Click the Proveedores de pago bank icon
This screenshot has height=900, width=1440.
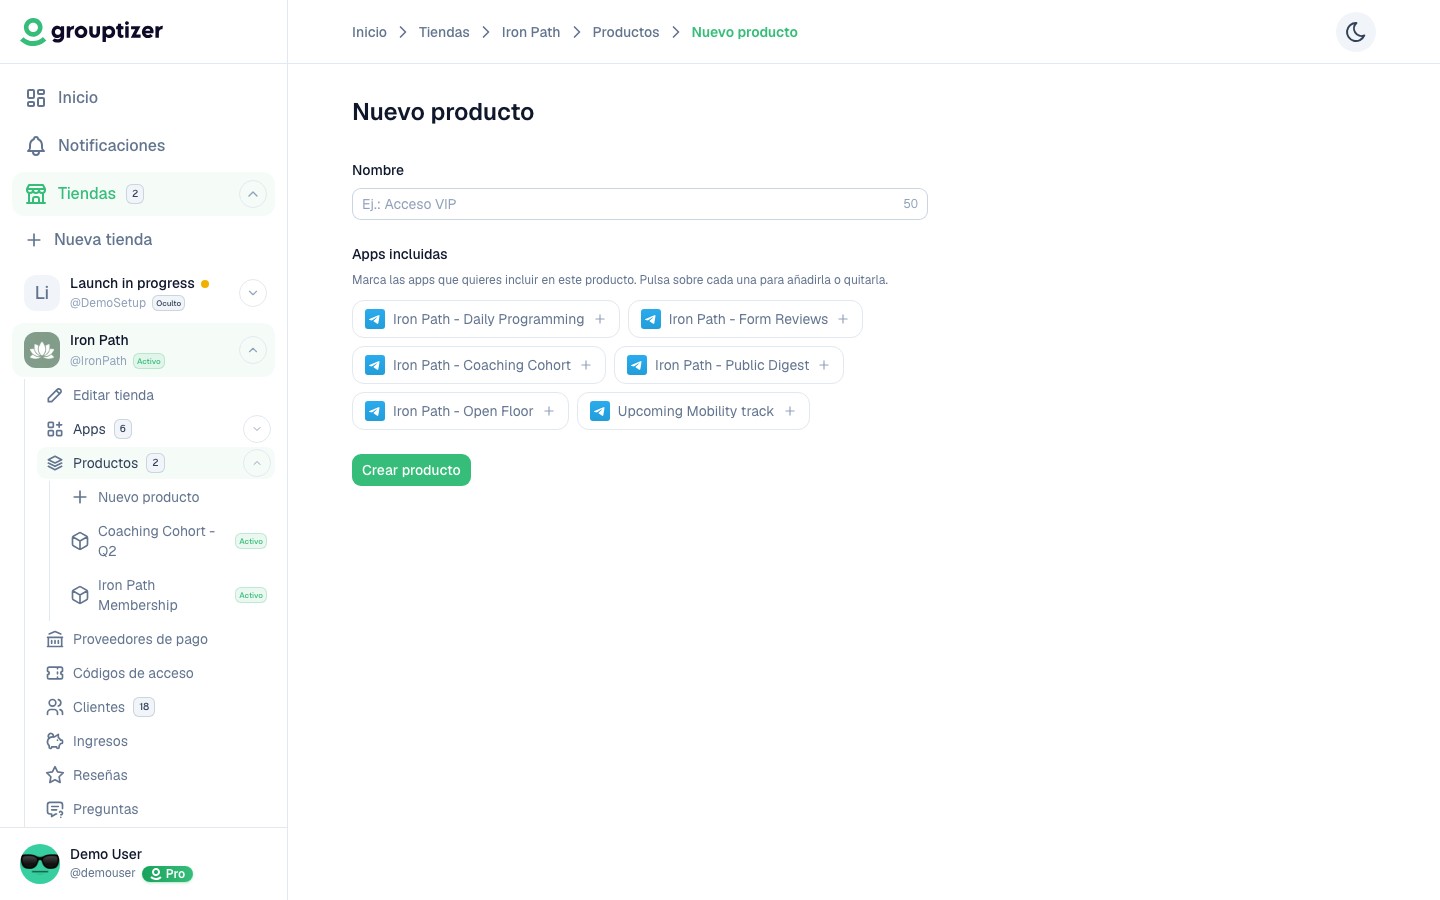55,639
